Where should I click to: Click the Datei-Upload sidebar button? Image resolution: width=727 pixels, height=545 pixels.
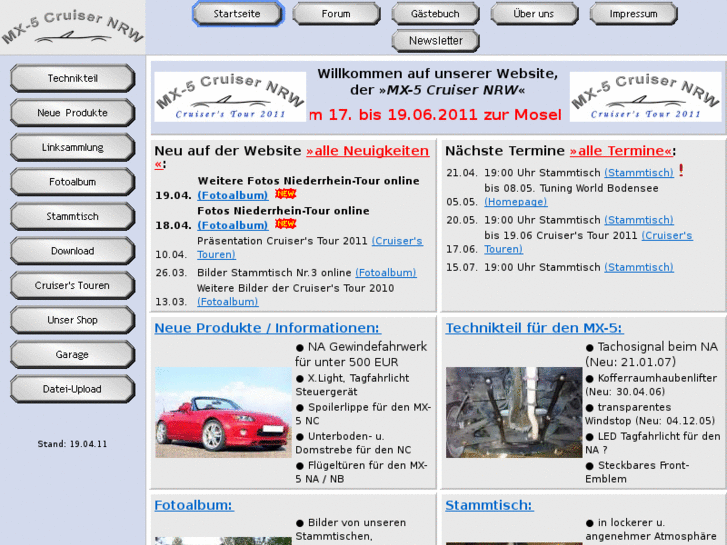pyautogui.click(x=73, y=389)
